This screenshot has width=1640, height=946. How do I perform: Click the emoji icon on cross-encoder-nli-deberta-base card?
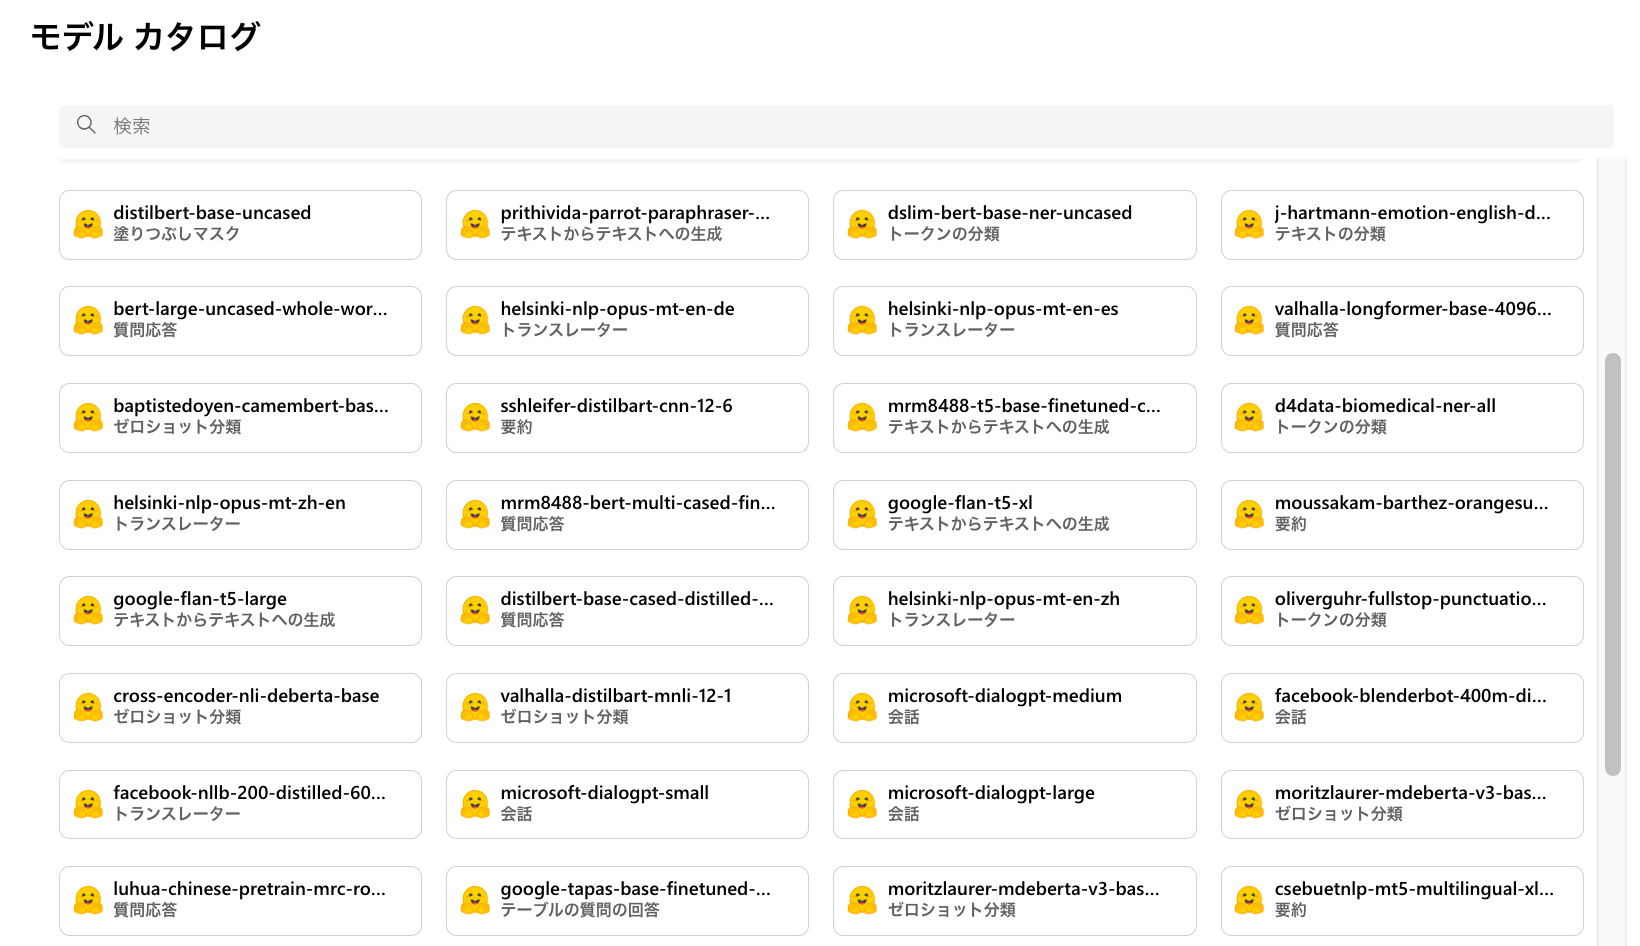point(88,707)
